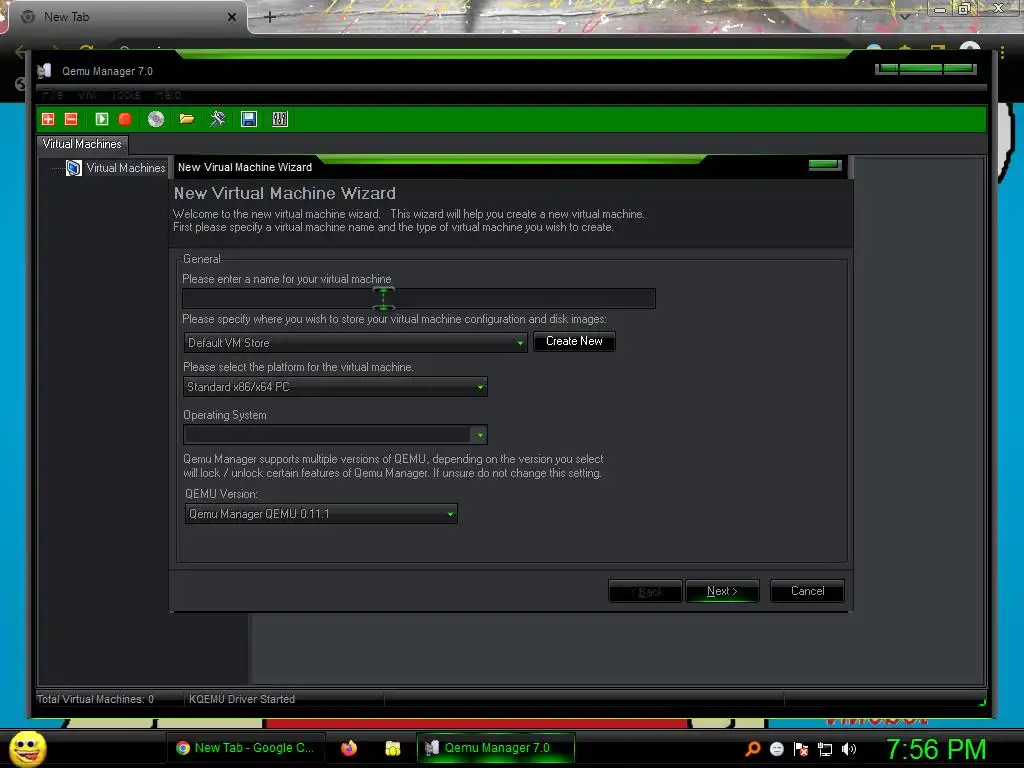The height and width of the screenshot is (768, 1024).
Task: Click the yellow folder taskbar icon
Action: tap(392, 748)
